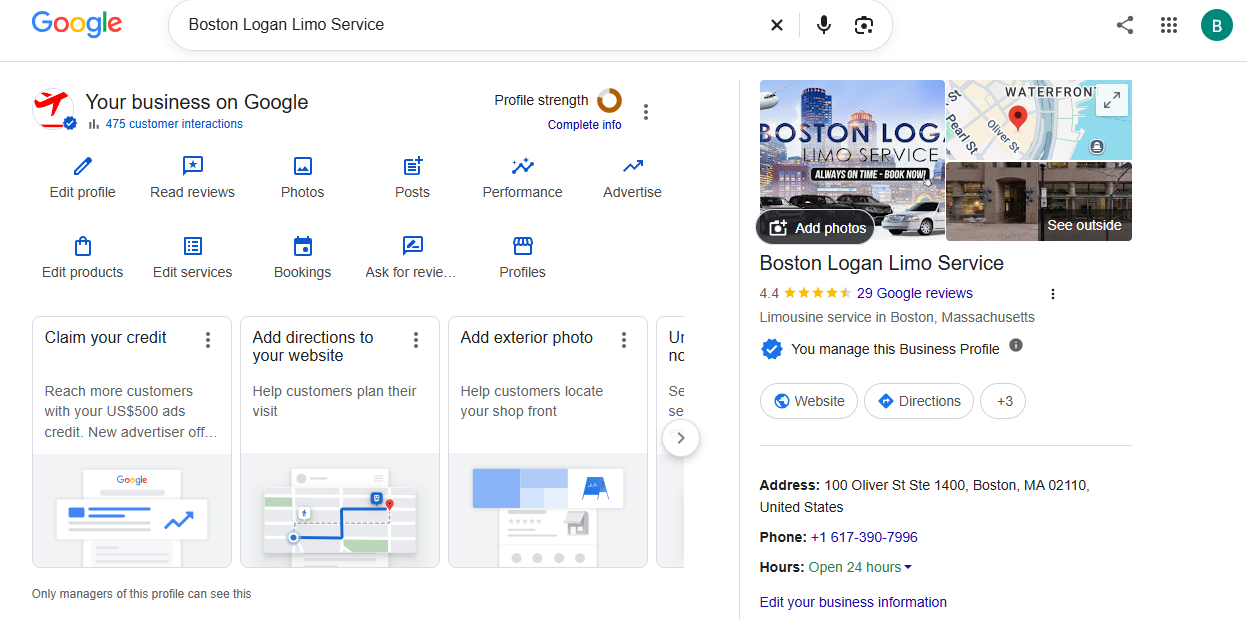Open the Add exterior photo card
1247x620 pixels.
point(548,442)
